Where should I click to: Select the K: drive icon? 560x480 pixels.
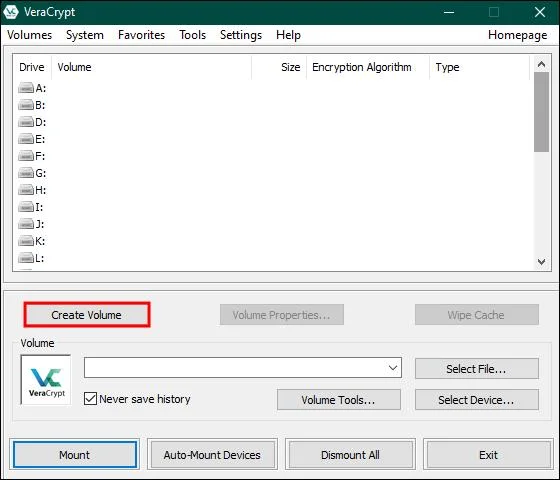point(26,241)
